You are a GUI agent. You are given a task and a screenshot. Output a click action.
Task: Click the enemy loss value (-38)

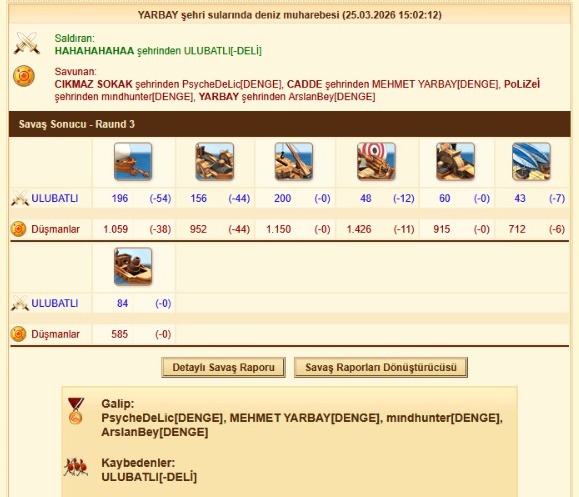point(160,229)
